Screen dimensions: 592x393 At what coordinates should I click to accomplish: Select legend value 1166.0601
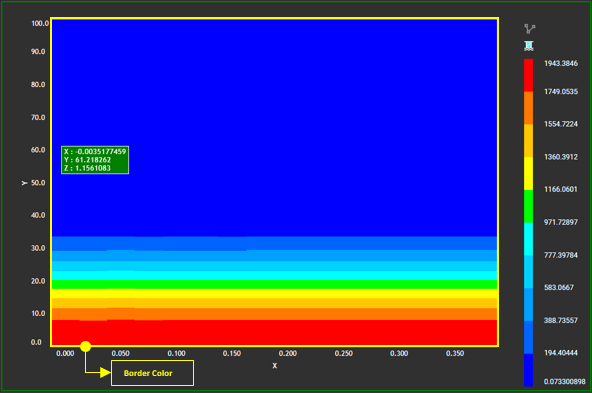click(561, 190)
